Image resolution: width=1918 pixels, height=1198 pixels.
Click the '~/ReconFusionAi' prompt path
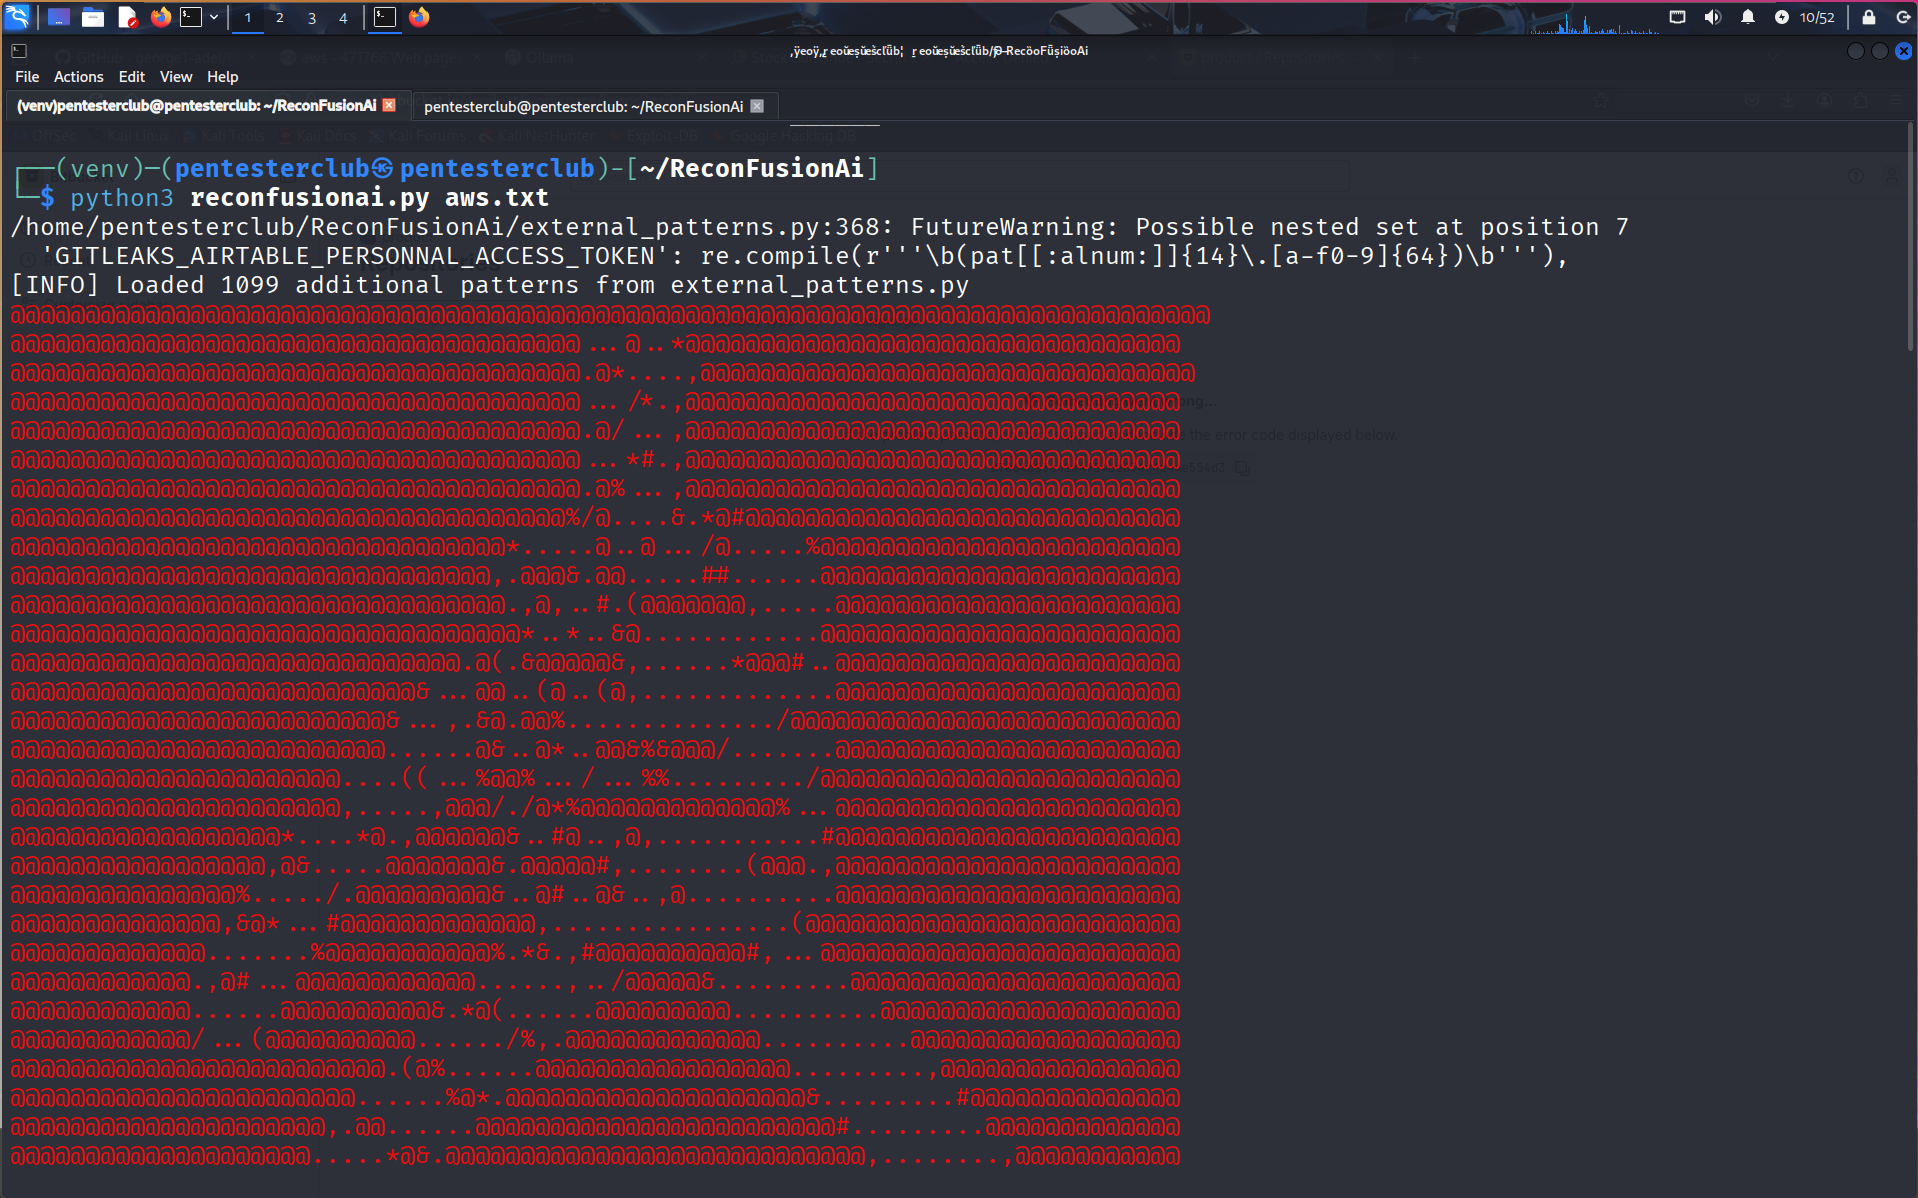[752, 168]
